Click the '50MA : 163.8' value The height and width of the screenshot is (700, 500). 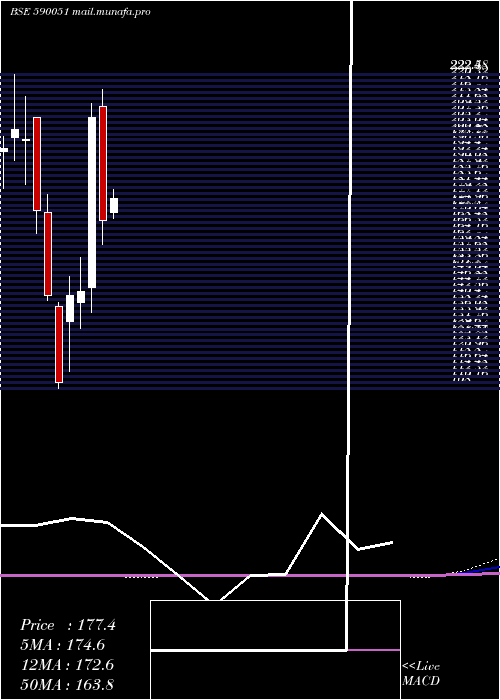(67, 684)
